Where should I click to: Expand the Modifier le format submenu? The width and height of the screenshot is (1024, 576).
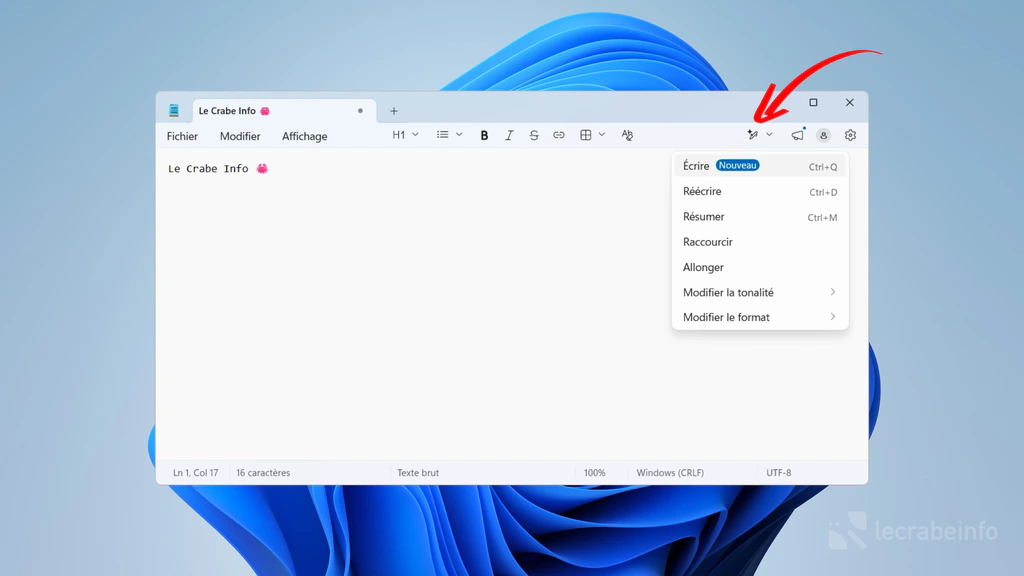tap(725, 317)
